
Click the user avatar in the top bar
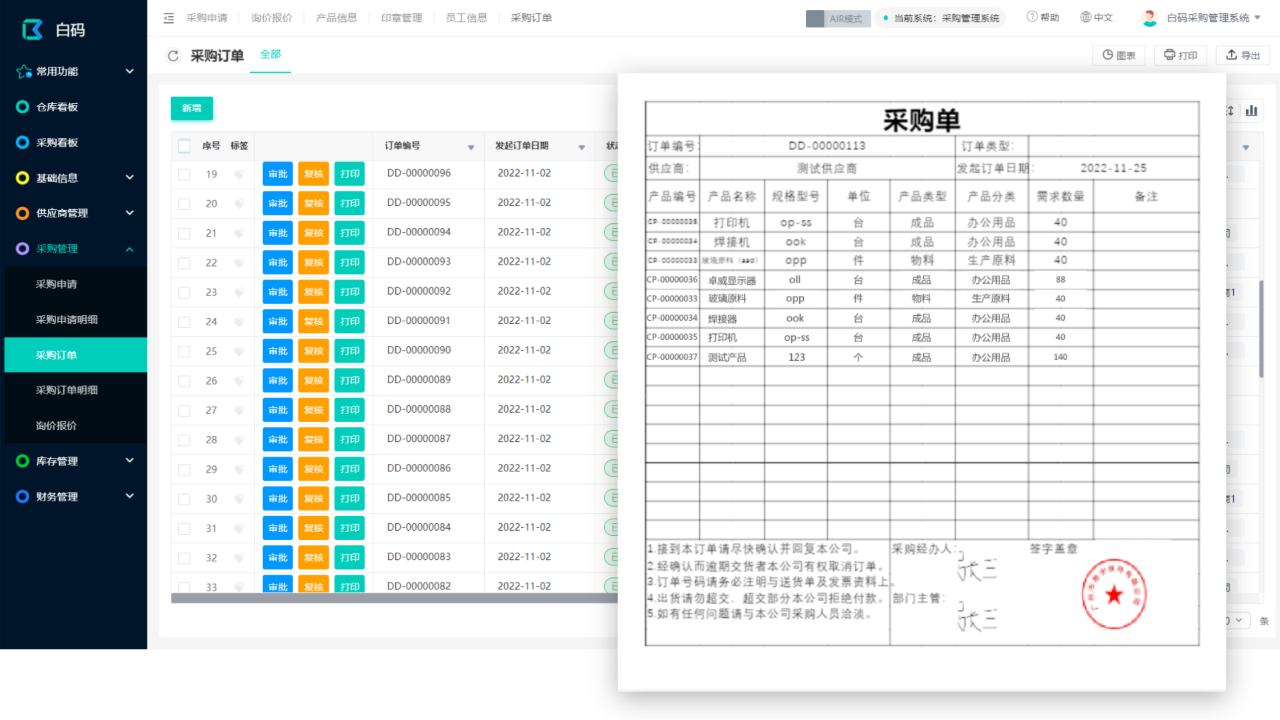[1149, 18]
